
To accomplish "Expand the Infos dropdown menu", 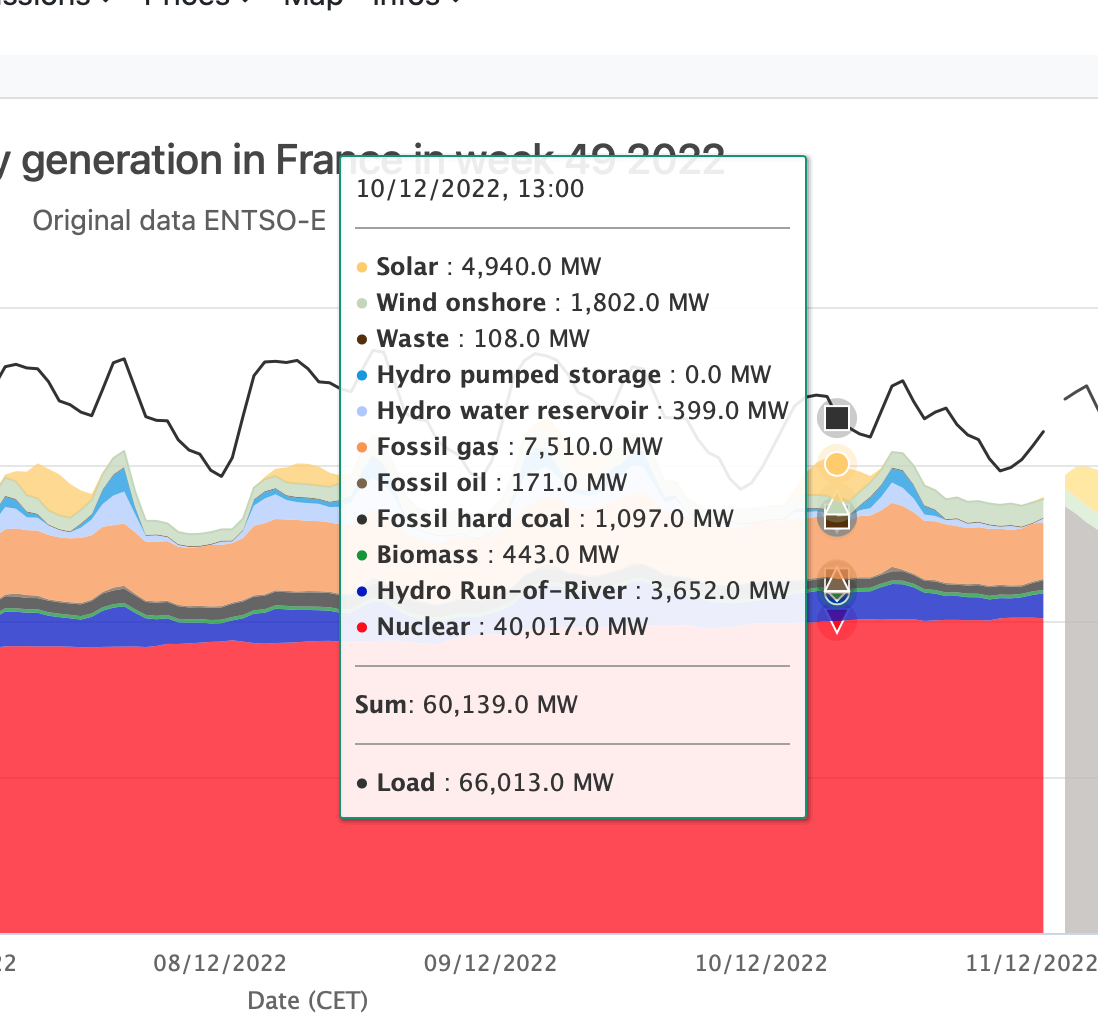I will click(416, 3).
